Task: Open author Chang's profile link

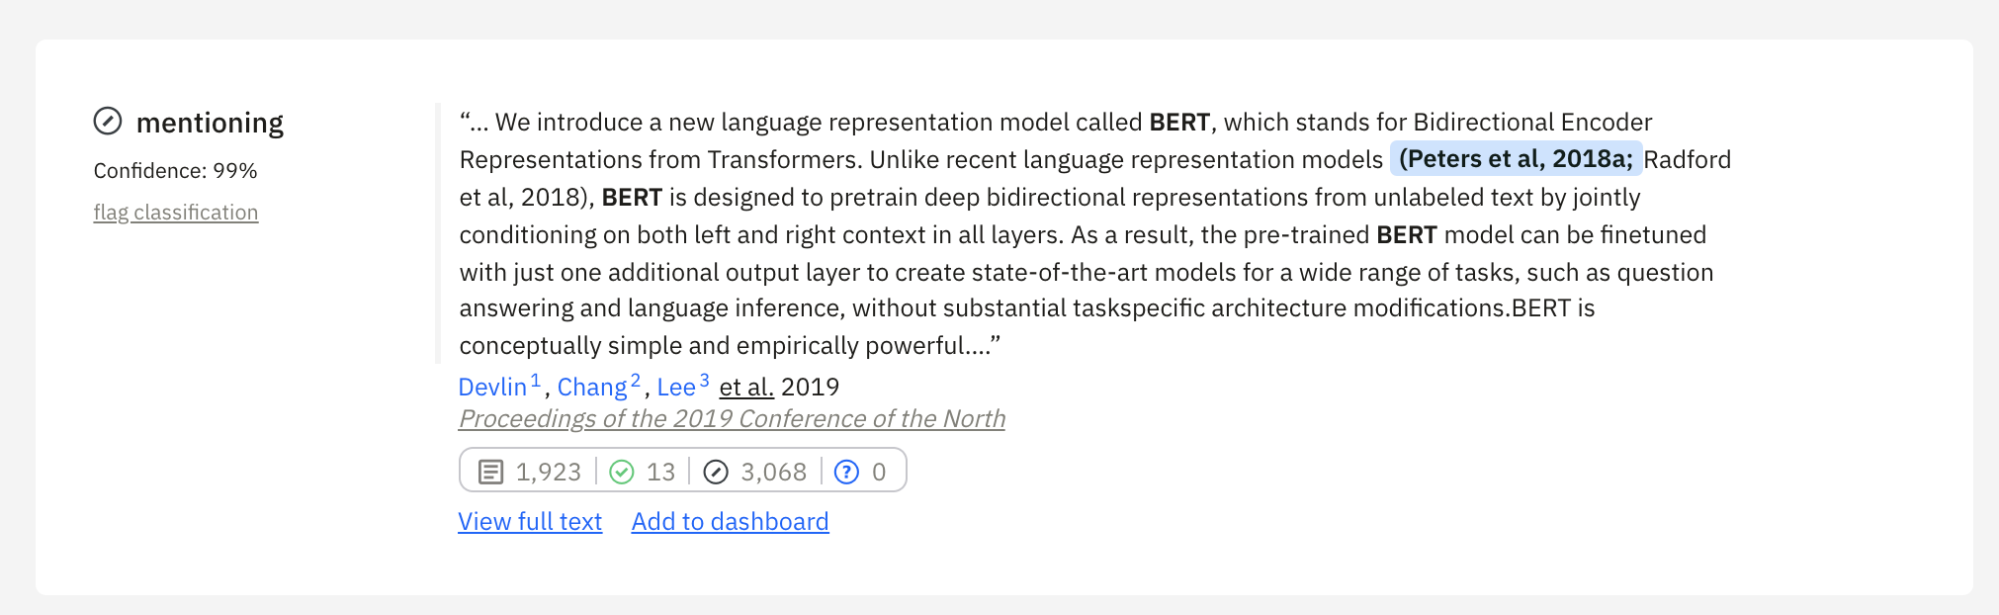Action: point(592,388)
